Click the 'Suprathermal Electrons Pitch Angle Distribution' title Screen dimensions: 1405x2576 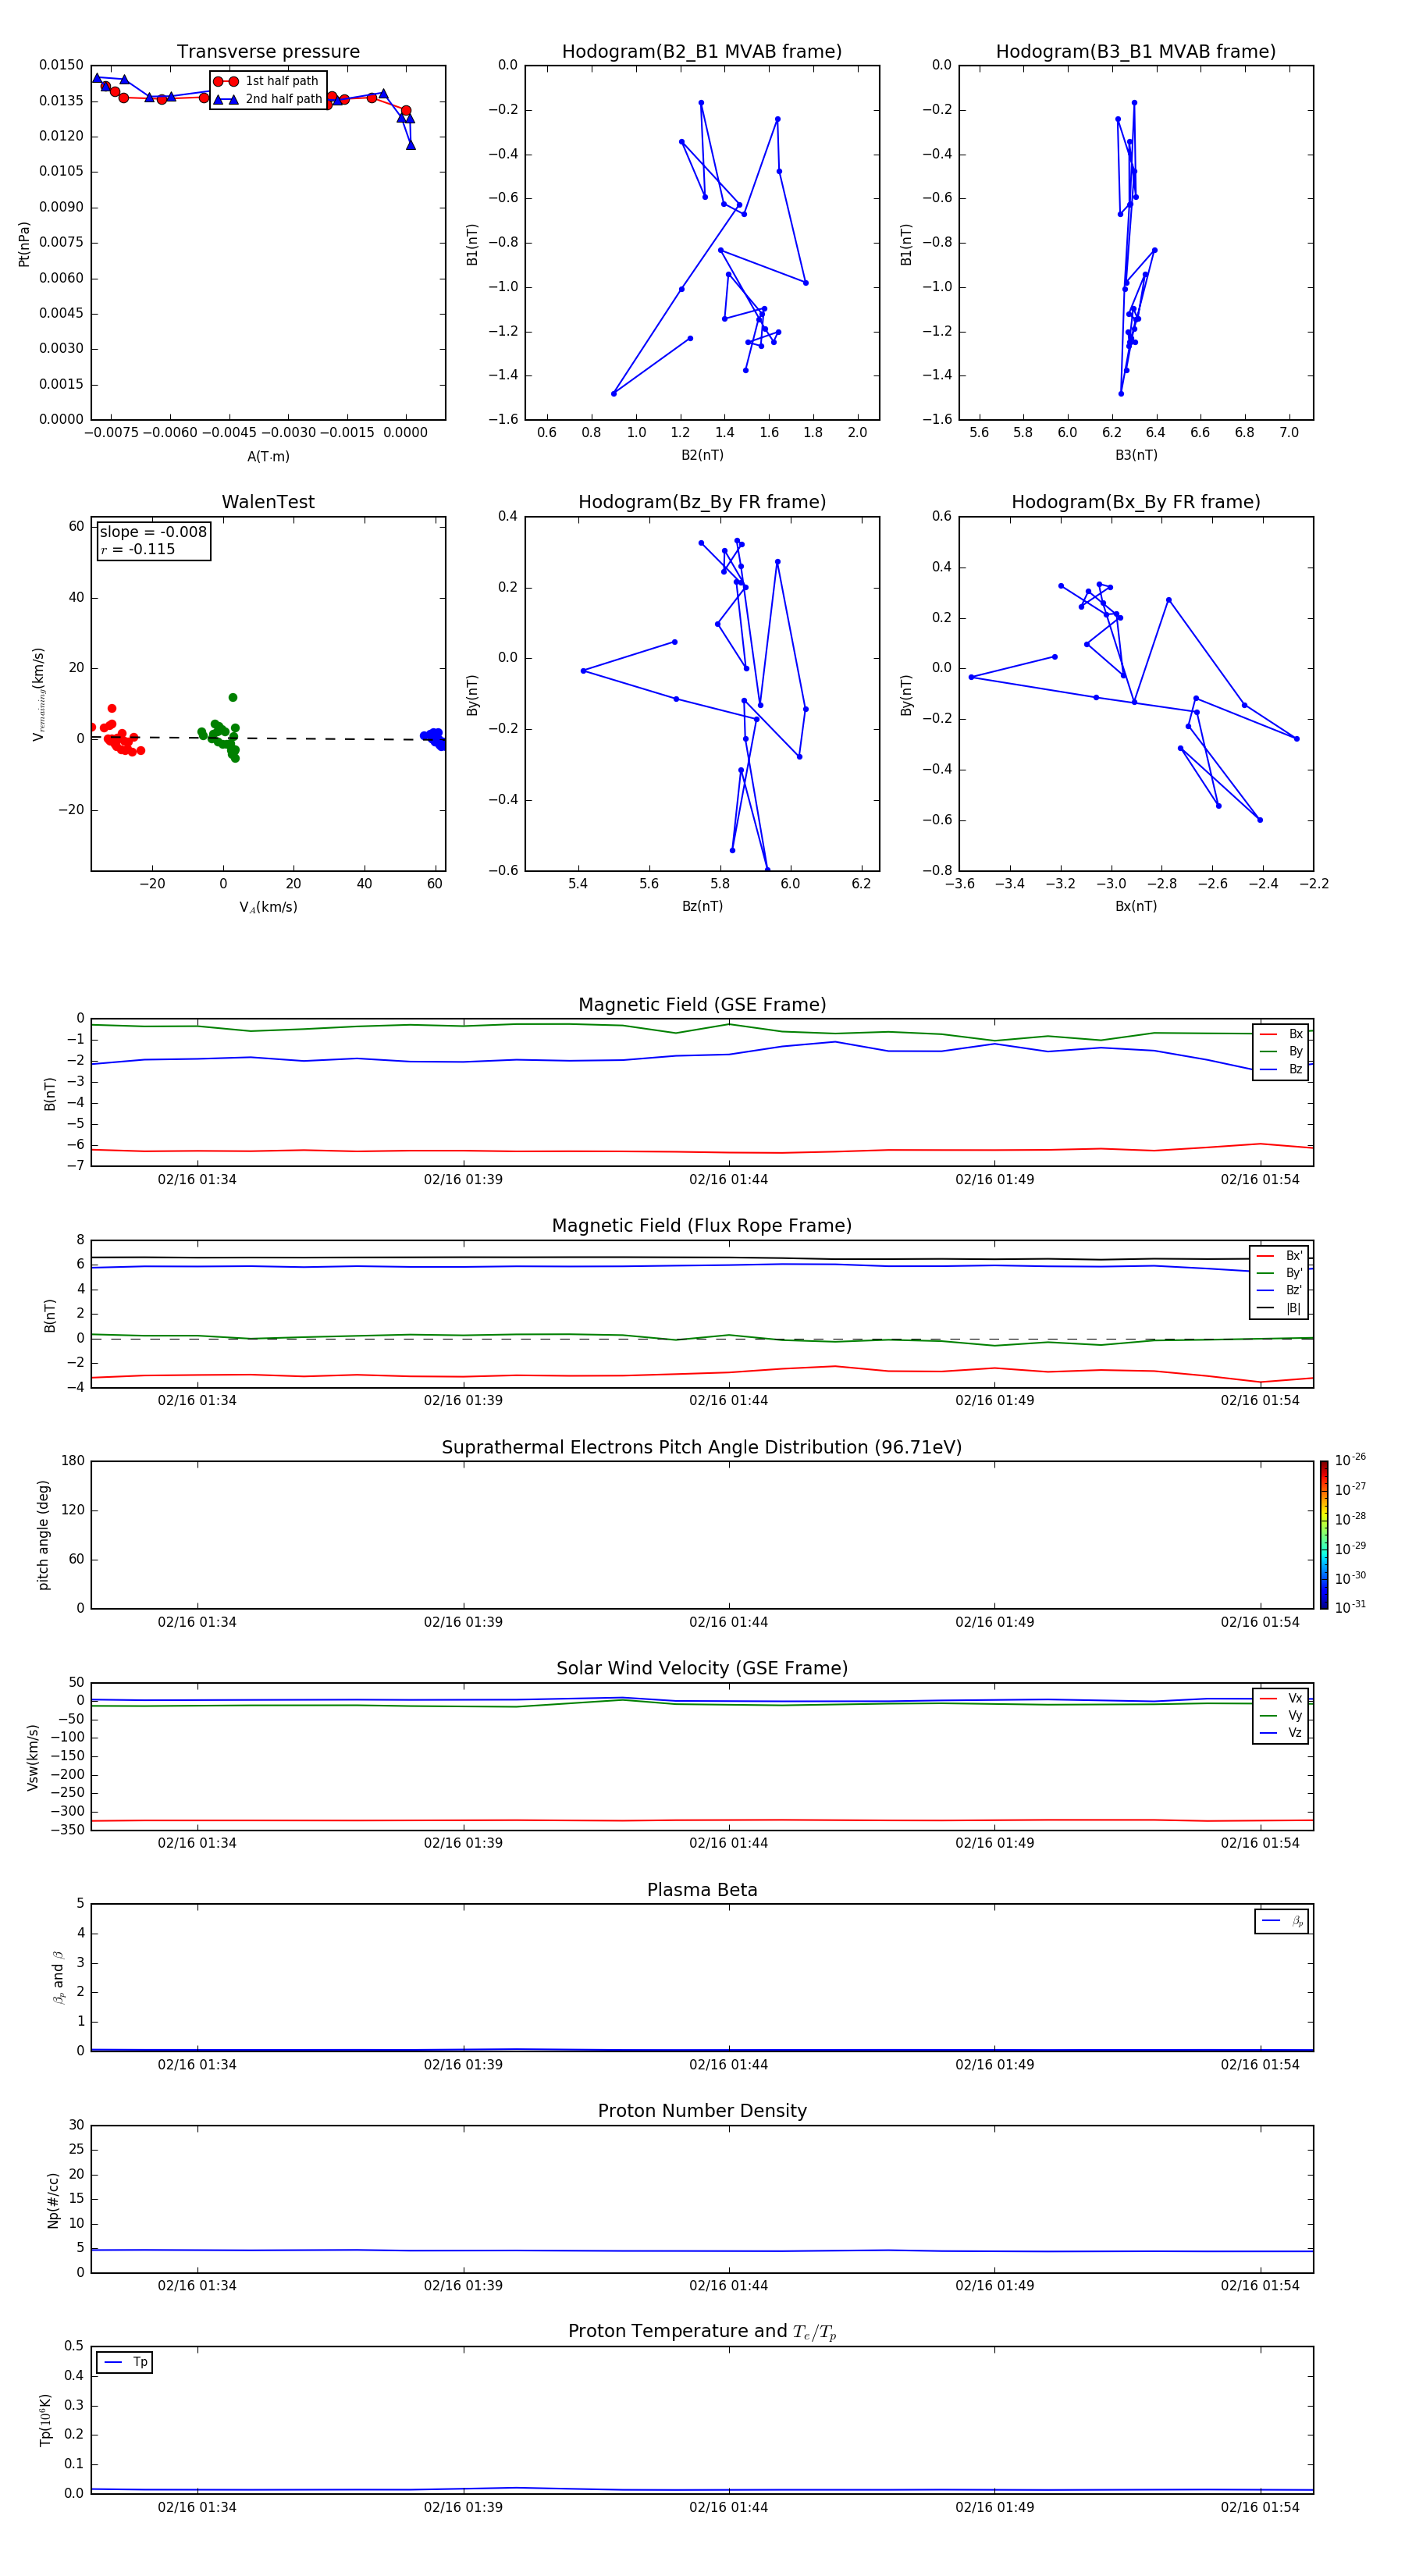coord(702,1448)
